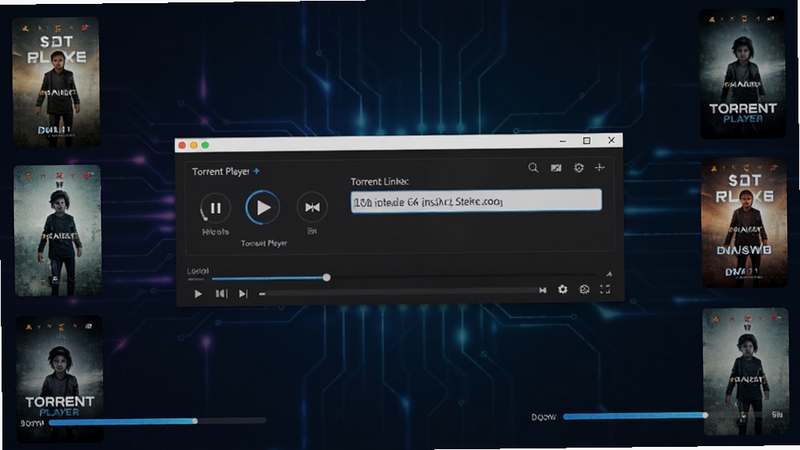
Task: Click the blue progress bar at the bottom right
Action: (x=635, y=416)
